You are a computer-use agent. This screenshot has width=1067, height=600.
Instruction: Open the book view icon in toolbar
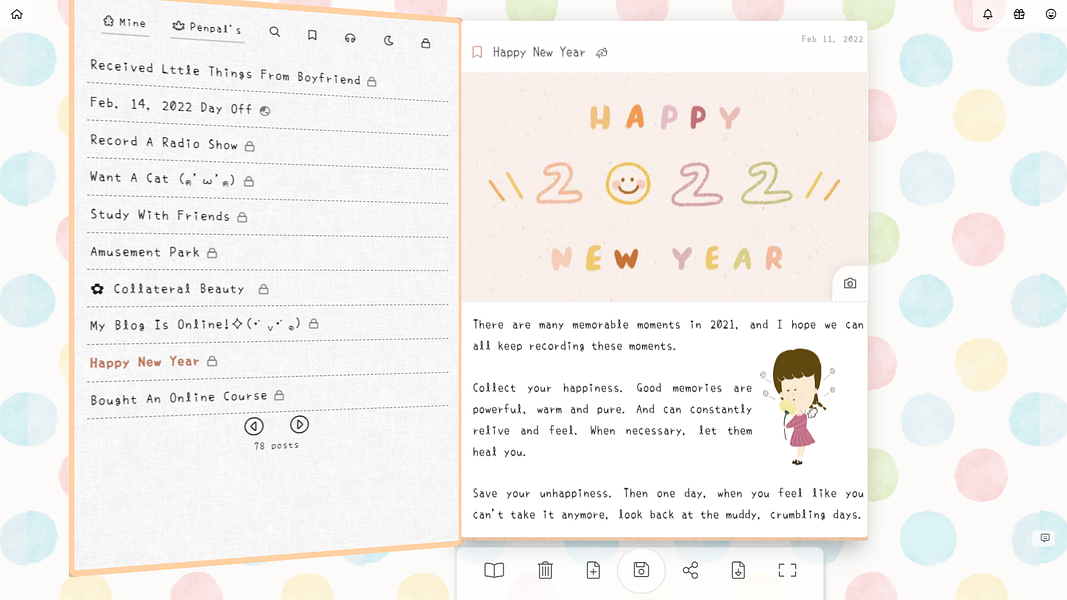pyautogui.click(x=494, y=570)
